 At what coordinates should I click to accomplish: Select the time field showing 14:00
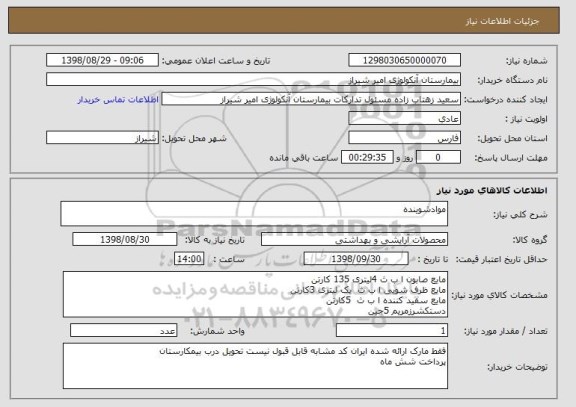(189, 259)
